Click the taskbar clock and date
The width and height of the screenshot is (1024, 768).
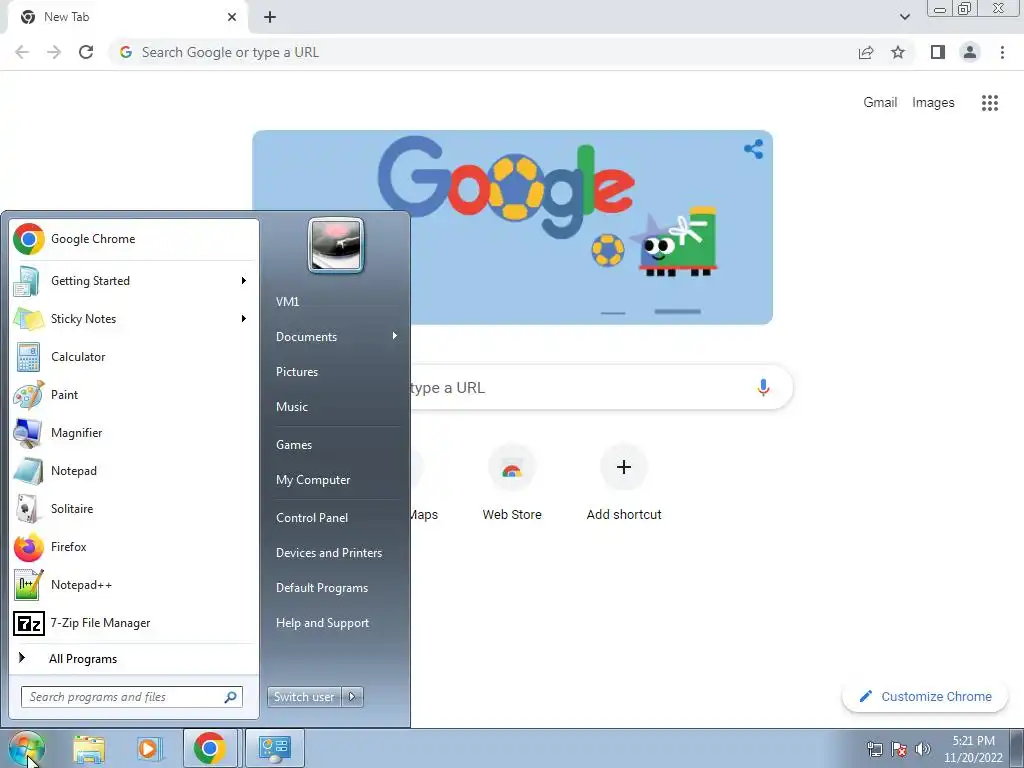pos(973,749)
